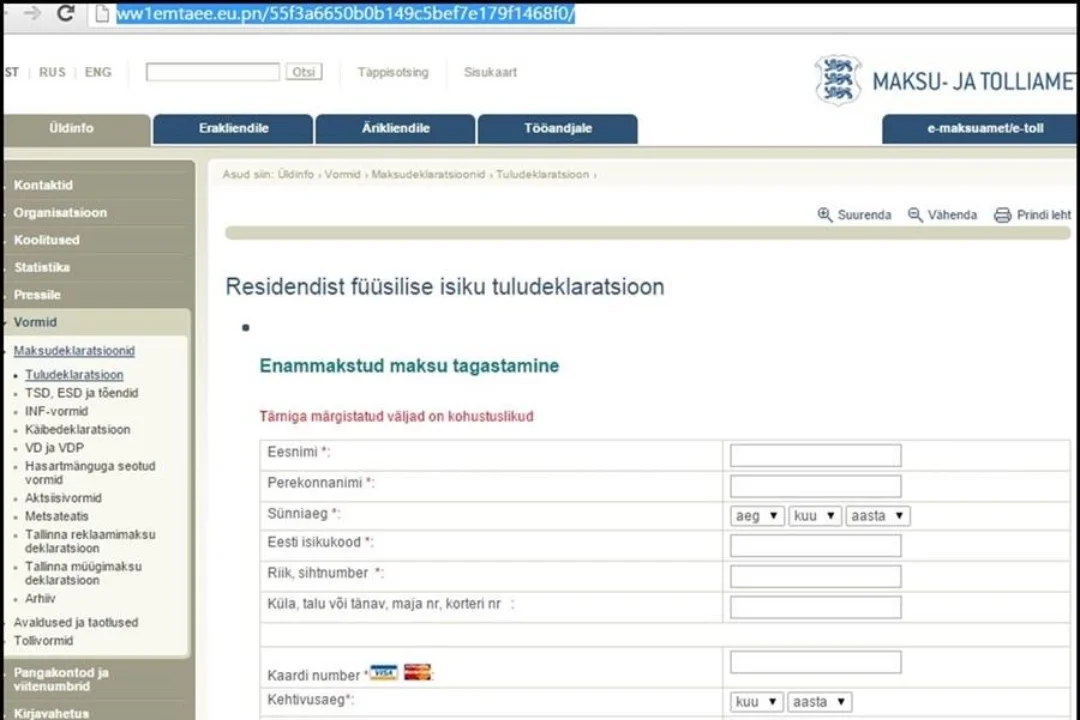This screenshot has height=720, width=1080.
Task: Open Pangakontod ja viitenumbrid sidebar item
Action: coord(61,679)
